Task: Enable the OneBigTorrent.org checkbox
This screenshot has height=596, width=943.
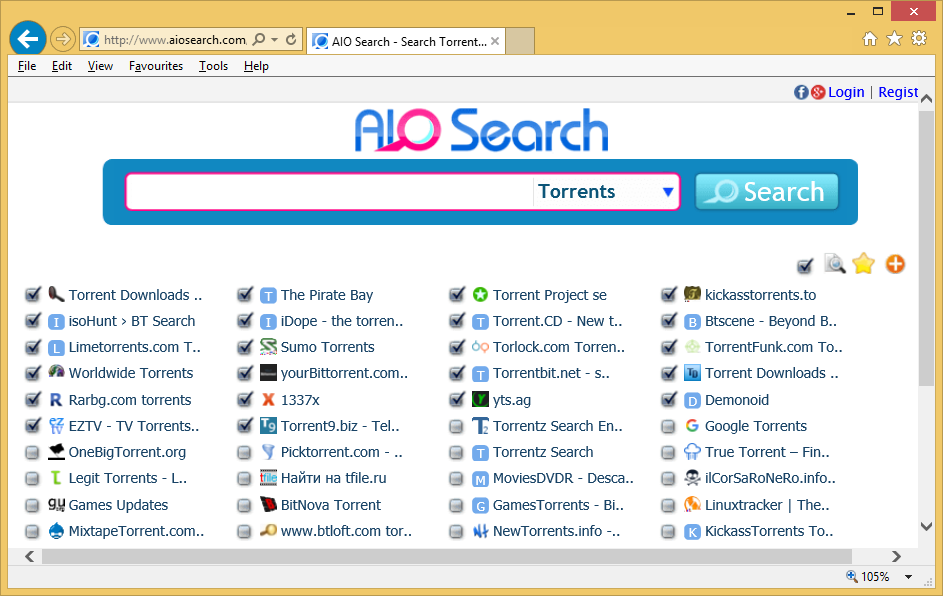Action: point(32,452)
